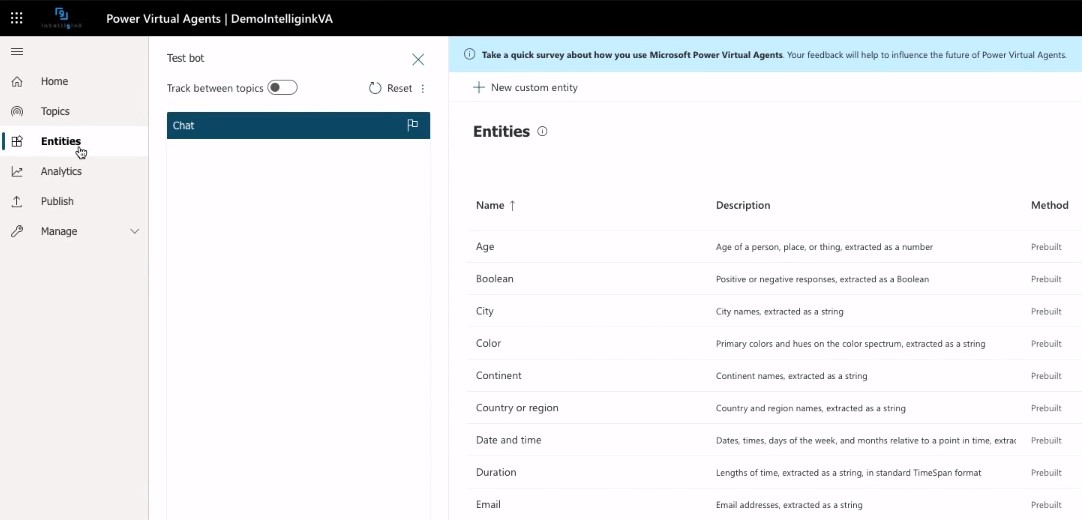Screen dimensions: 1082x520
Task: Click 'Continent names, extracted as a string'
Action: (791, 376)
